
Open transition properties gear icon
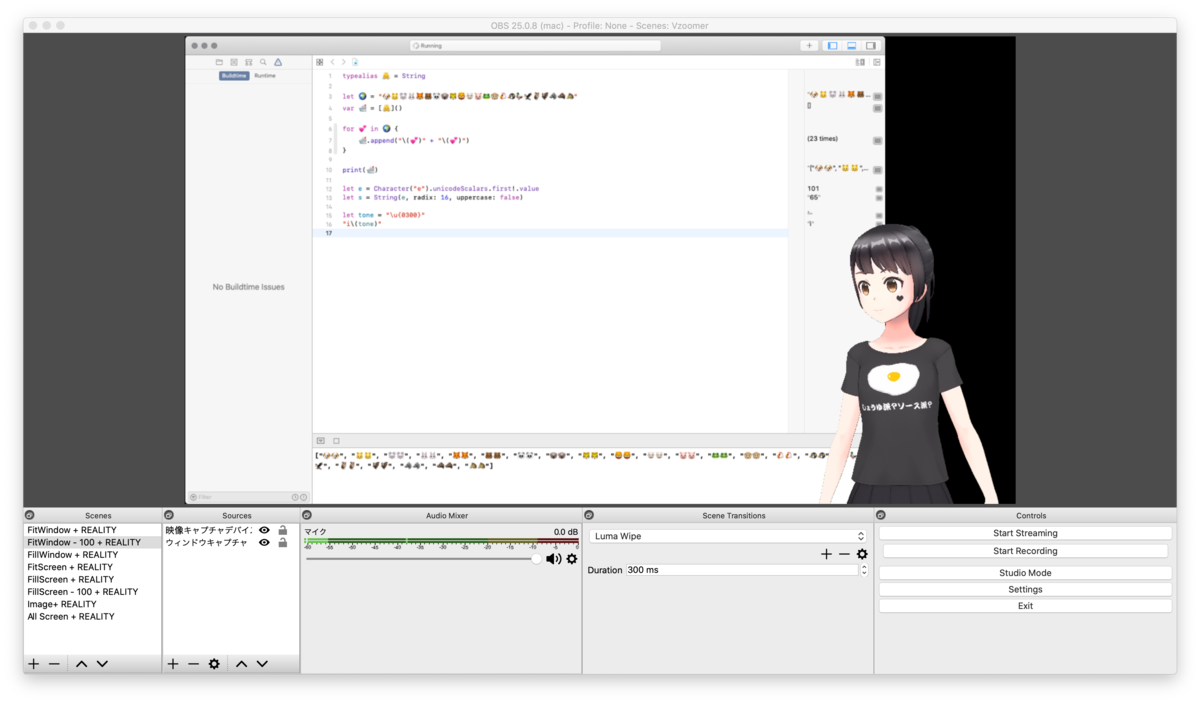(x=862, y=554)
